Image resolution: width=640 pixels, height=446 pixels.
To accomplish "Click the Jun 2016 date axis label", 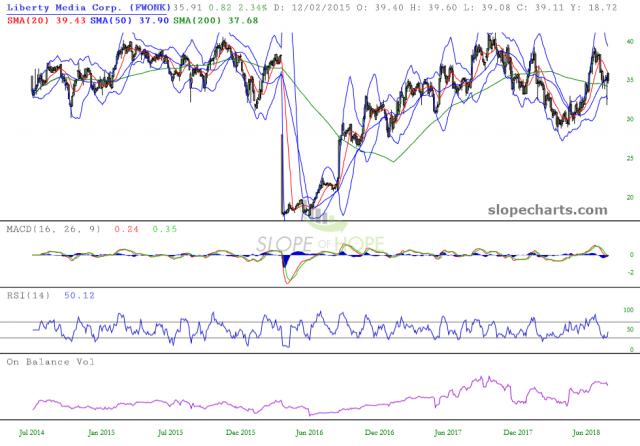I will pyautogui.click(x=309, y=433).
